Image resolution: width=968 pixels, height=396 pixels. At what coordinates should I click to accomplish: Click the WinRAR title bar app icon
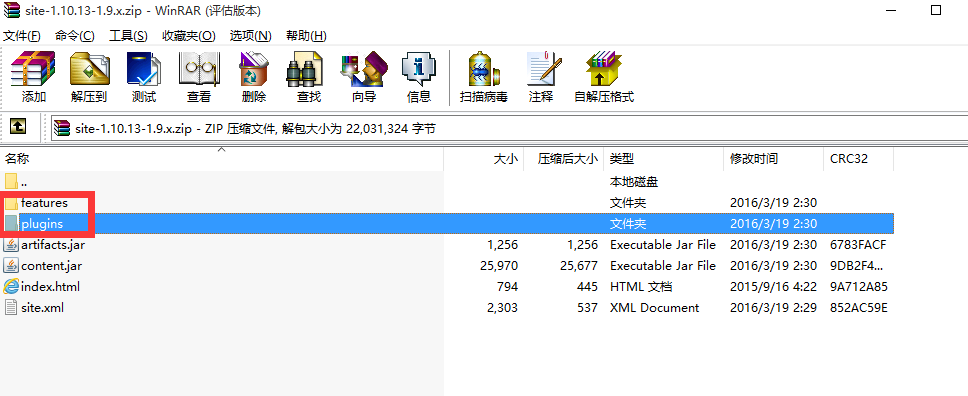pyautogui.click(x=12, y=11)
